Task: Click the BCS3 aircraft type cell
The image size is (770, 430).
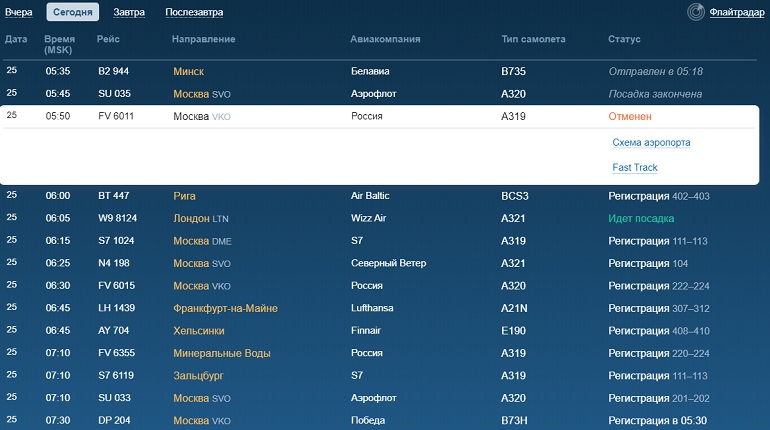Action: point(515,196)
